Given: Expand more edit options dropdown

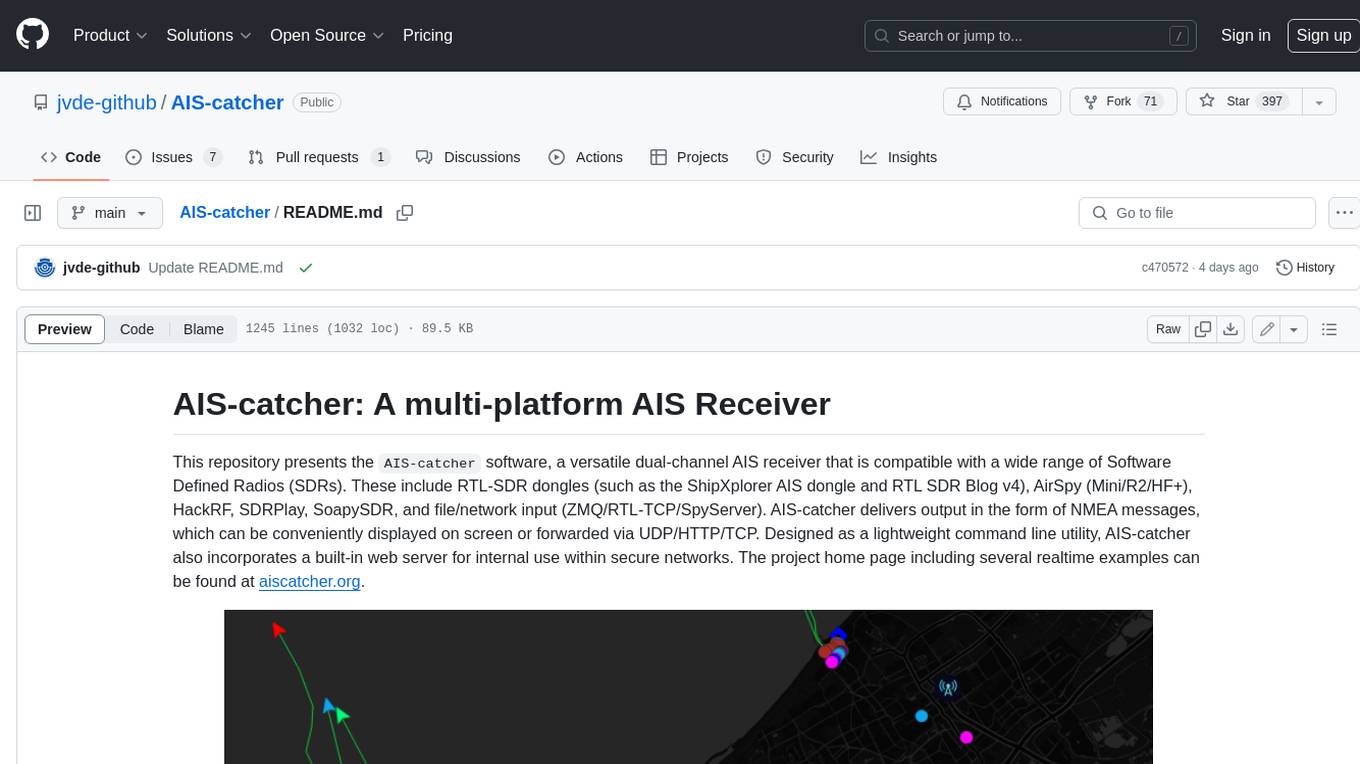Looking at the screenshot, I should pyautogui.click(x=1294, y=329).
